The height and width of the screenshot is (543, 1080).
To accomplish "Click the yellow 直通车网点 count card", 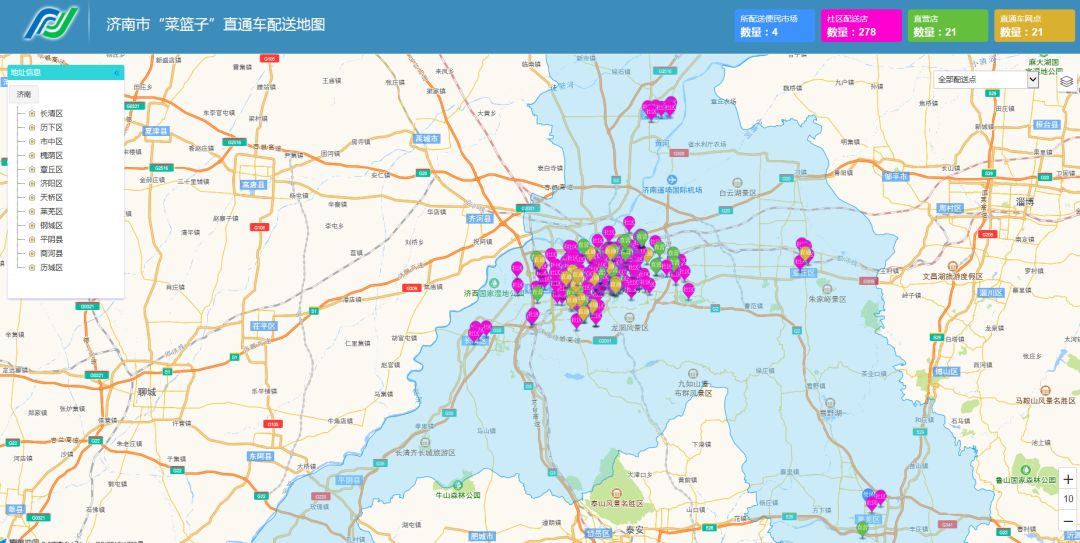I will tap(1033, 25).
